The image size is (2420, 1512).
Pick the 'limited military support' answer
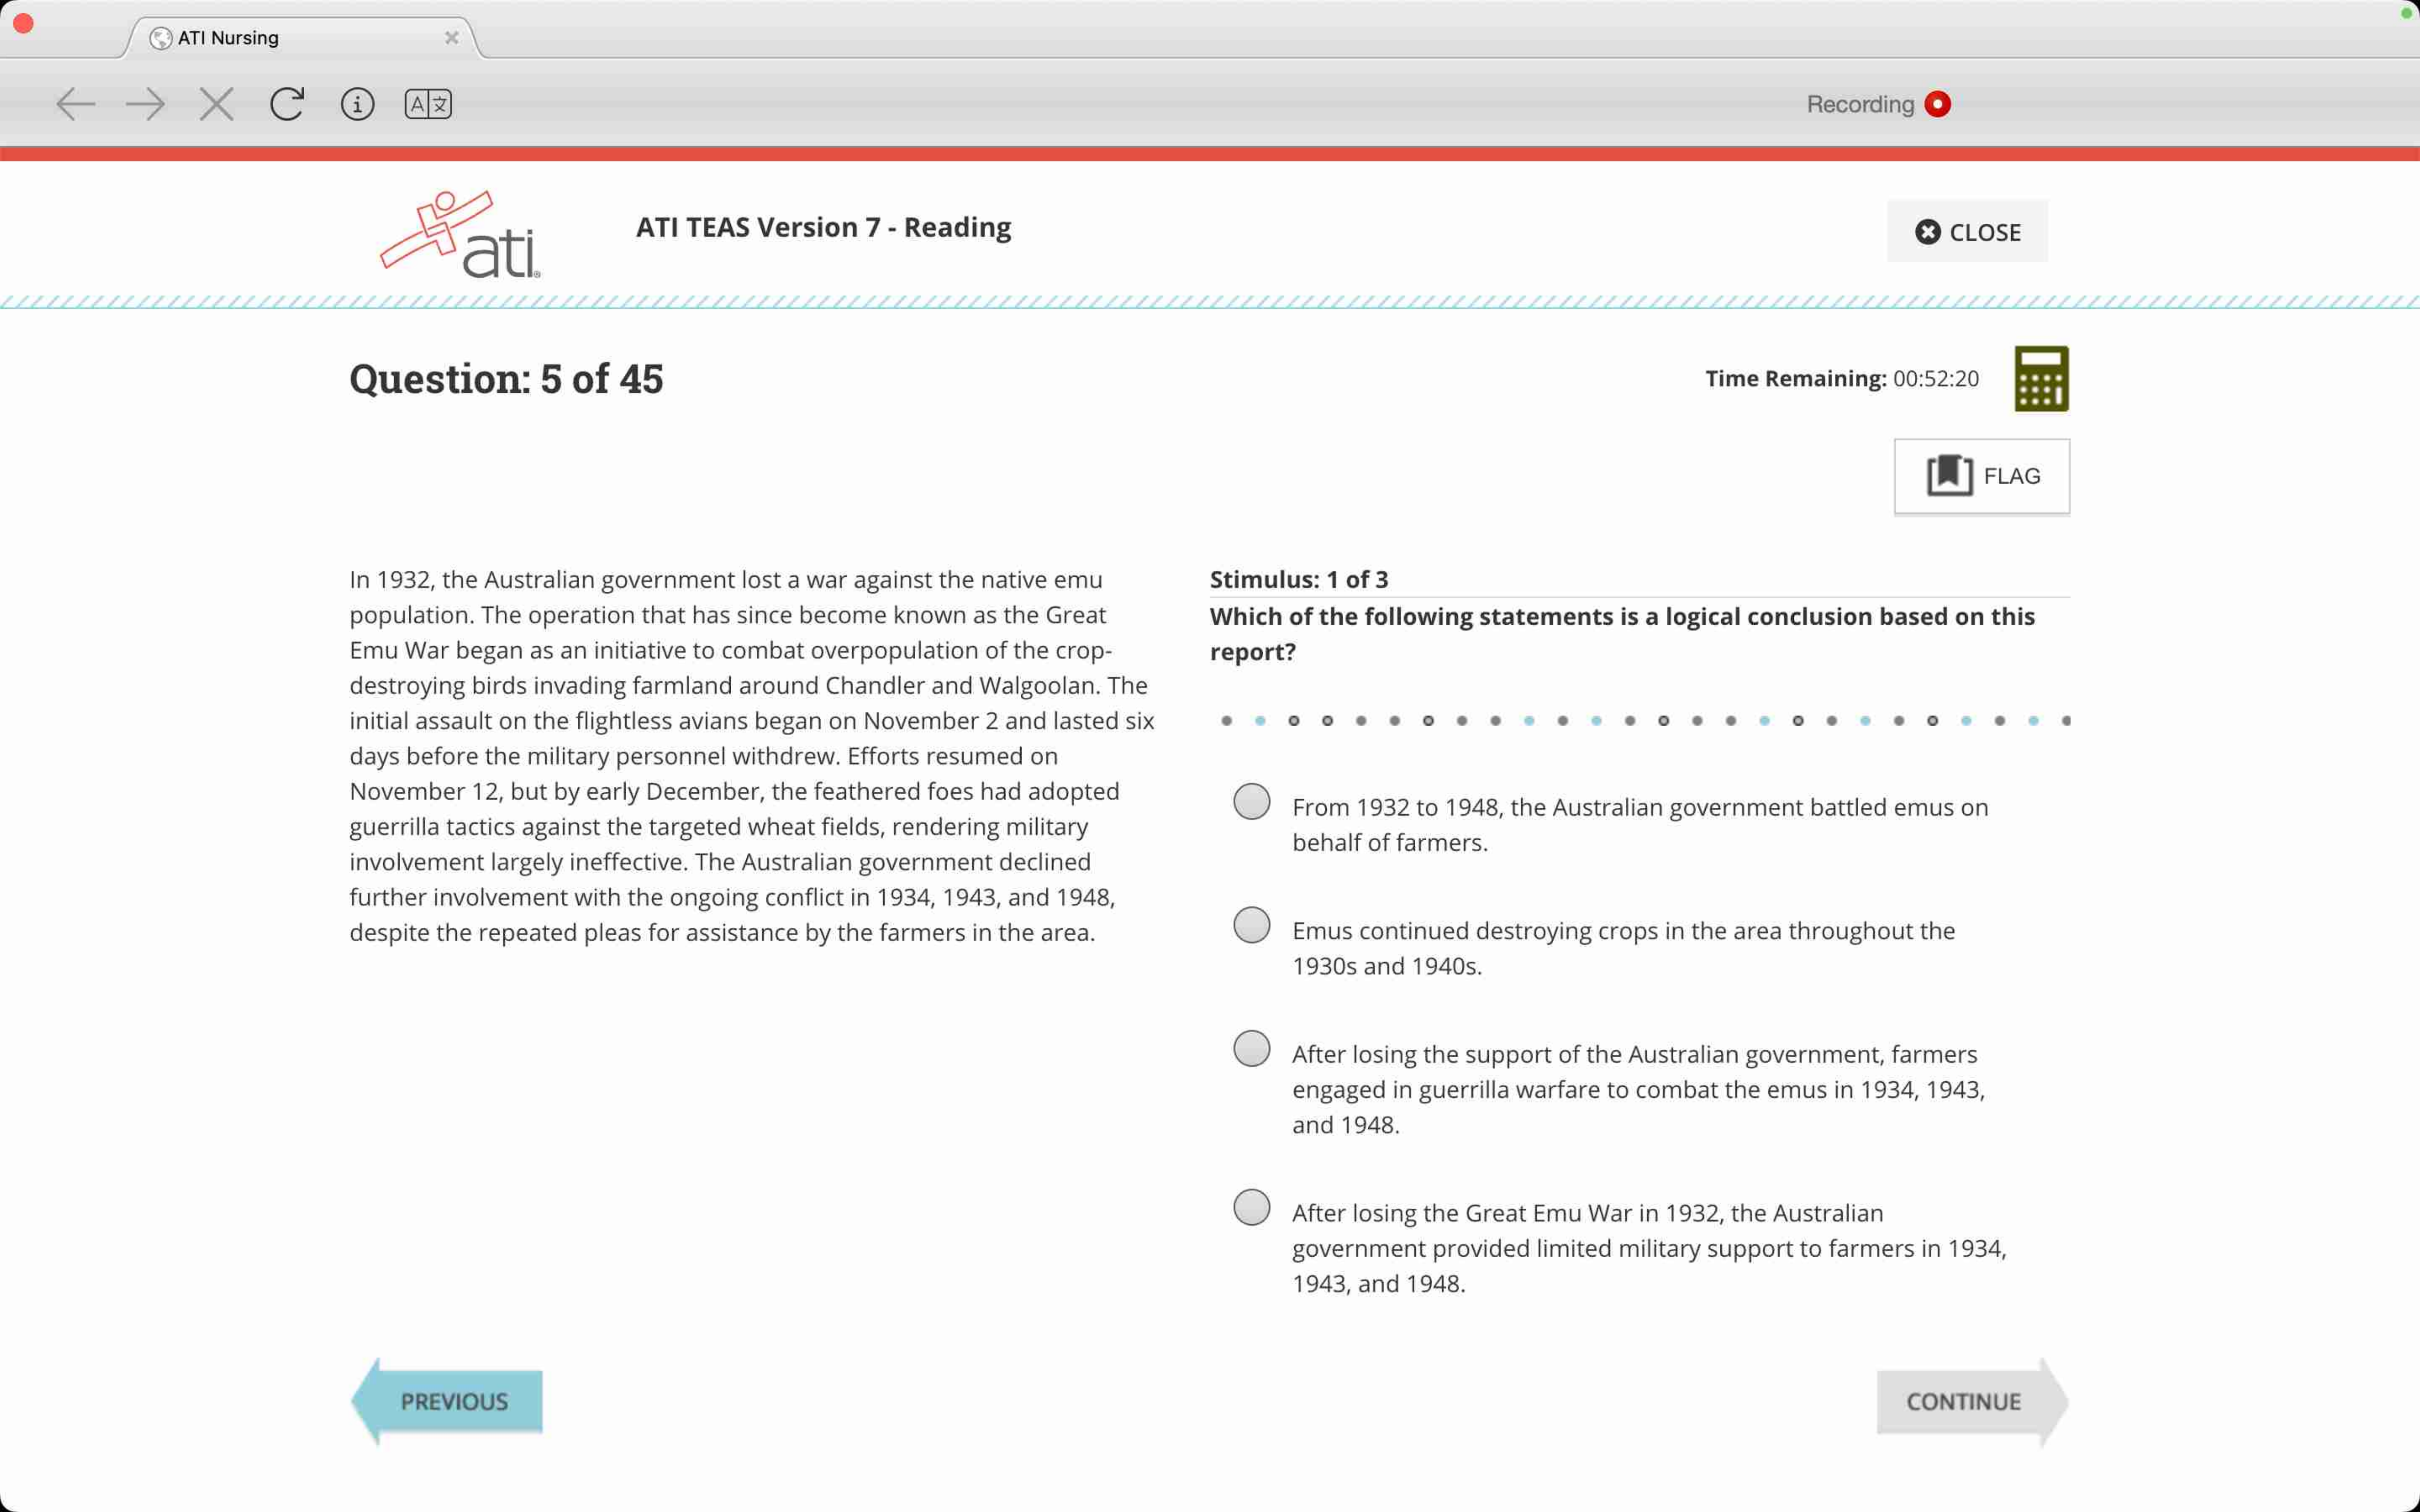(1251, 1208)
